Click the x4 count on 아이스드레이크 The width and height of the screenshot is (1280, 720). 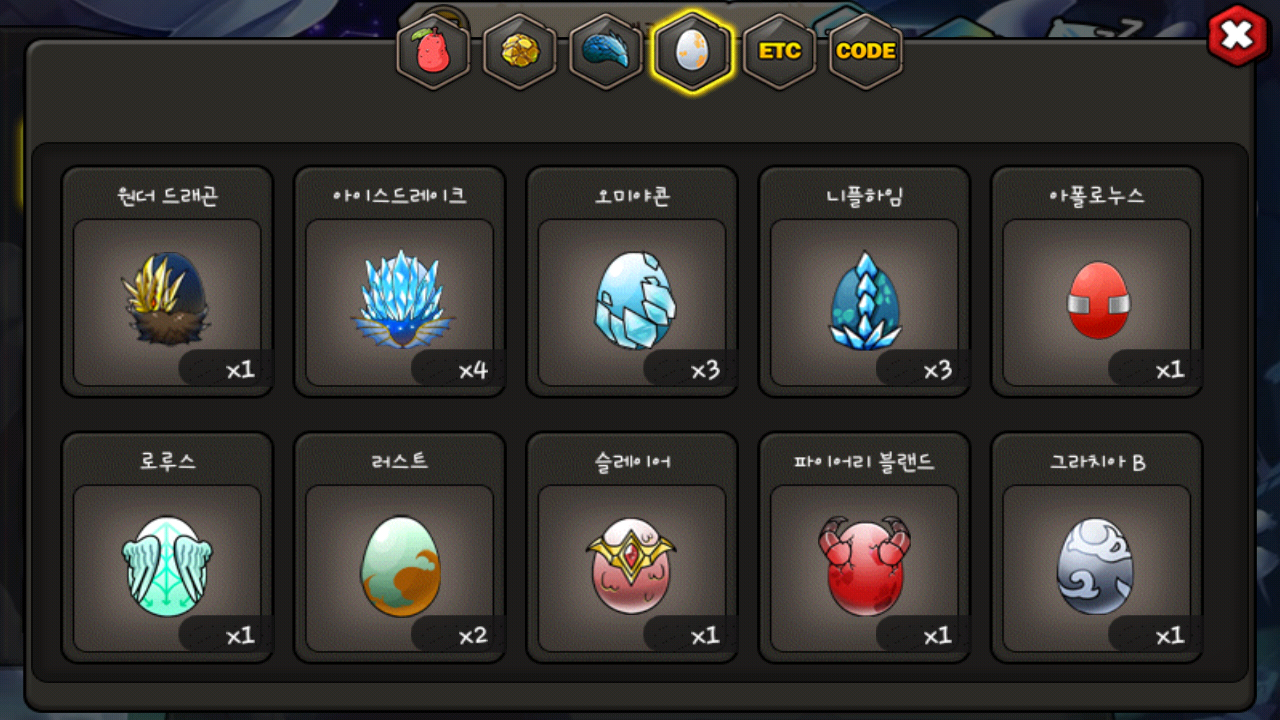473,370
